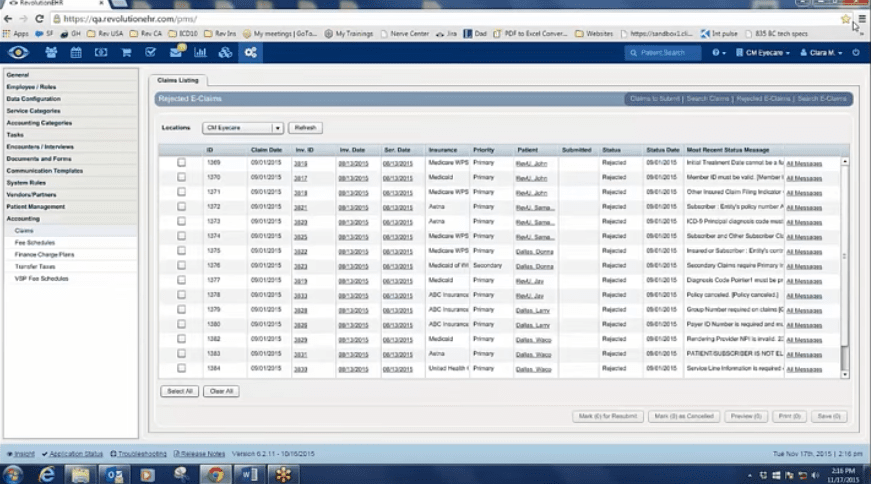
Task: Tick the checkbox for claim 1373
Action: [181, 221]
